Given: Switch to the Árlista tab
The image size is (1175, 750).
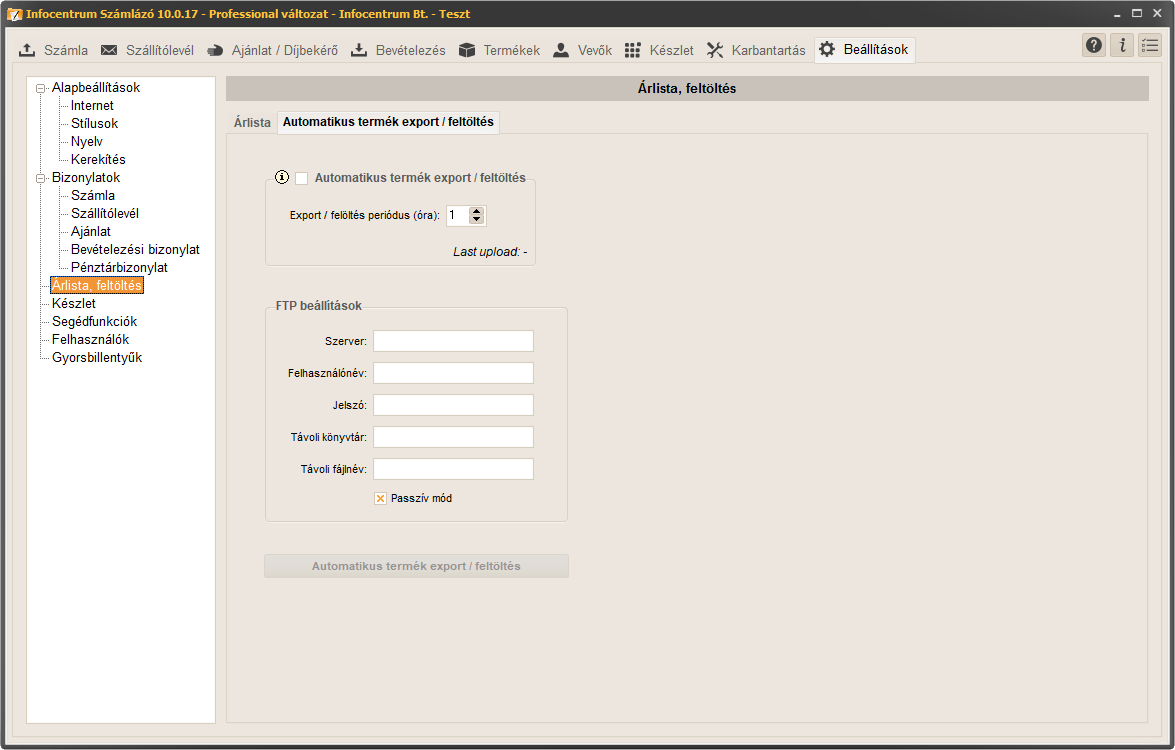Looking at the screenshot, I should pyautogui.click(x=252, y=122).
